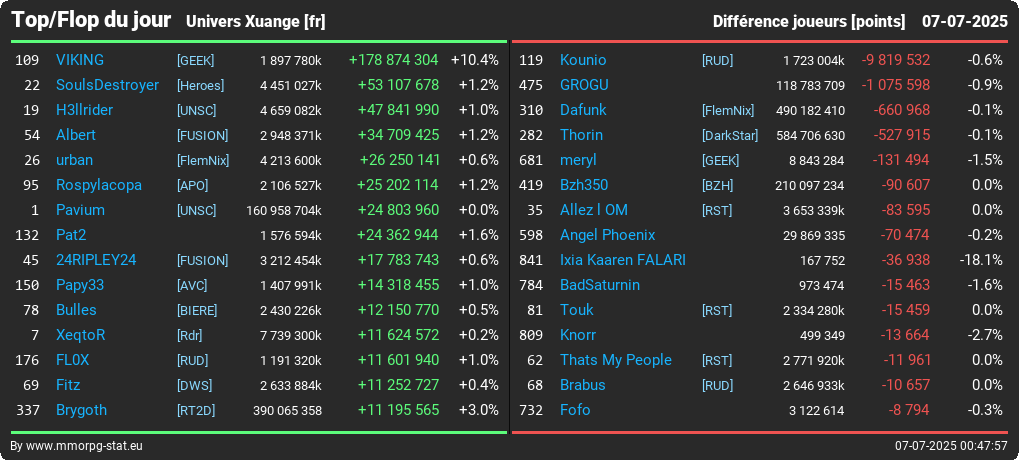Image resolution: width=1019 pixels, height=460 pixels.
Task: Click alliance tag [Rdr]
Action: pyautogui.click(x=189, y=336)
